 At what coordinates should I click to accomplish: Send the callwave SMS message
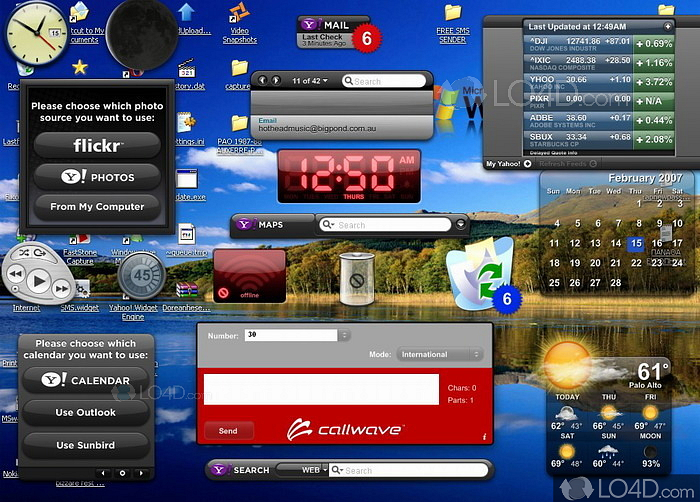[x=229, y=431]
